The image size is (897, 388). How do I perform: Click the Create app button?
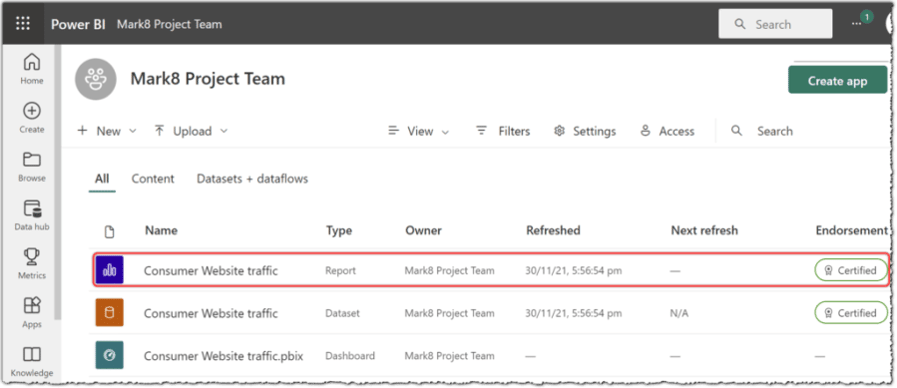[x=838, y=81]
